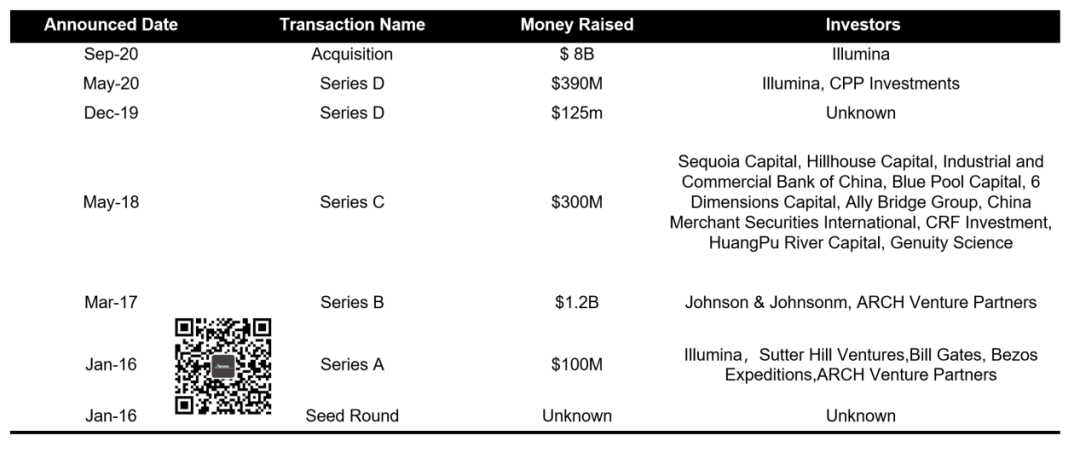The width and height of the screenshot is (1080, 453).
Task: Select the Series C transaction cell
Action: pos(352,202)
